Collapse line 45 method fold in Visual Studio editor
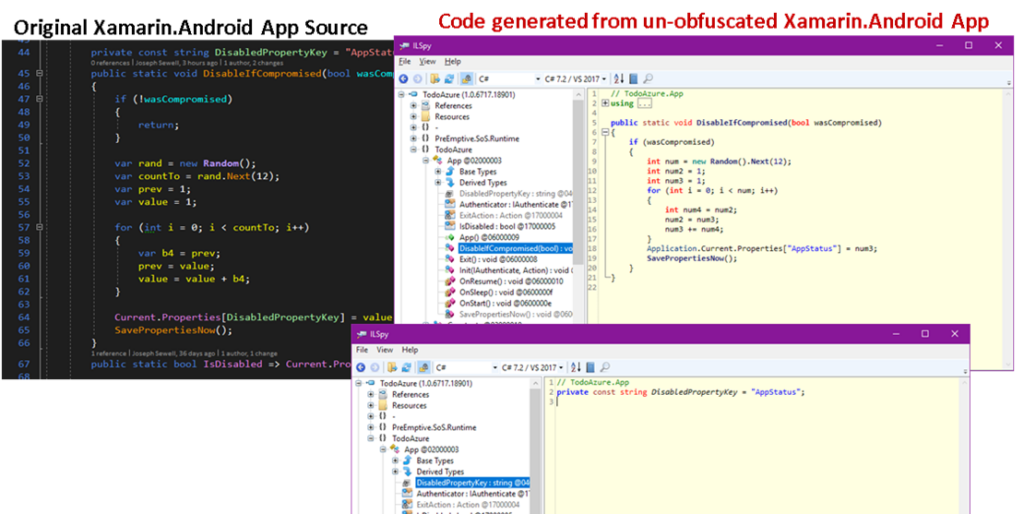The width and height of the screenshot is (1024, 514). tap(40, 74)
